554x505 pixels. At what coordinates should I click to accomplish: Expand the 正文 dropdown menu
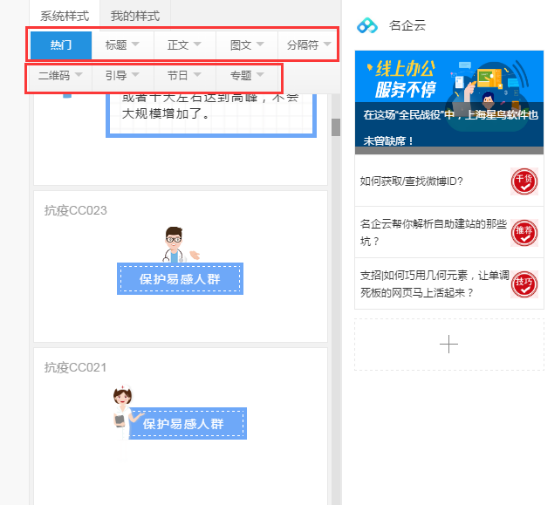pos(184,45)
